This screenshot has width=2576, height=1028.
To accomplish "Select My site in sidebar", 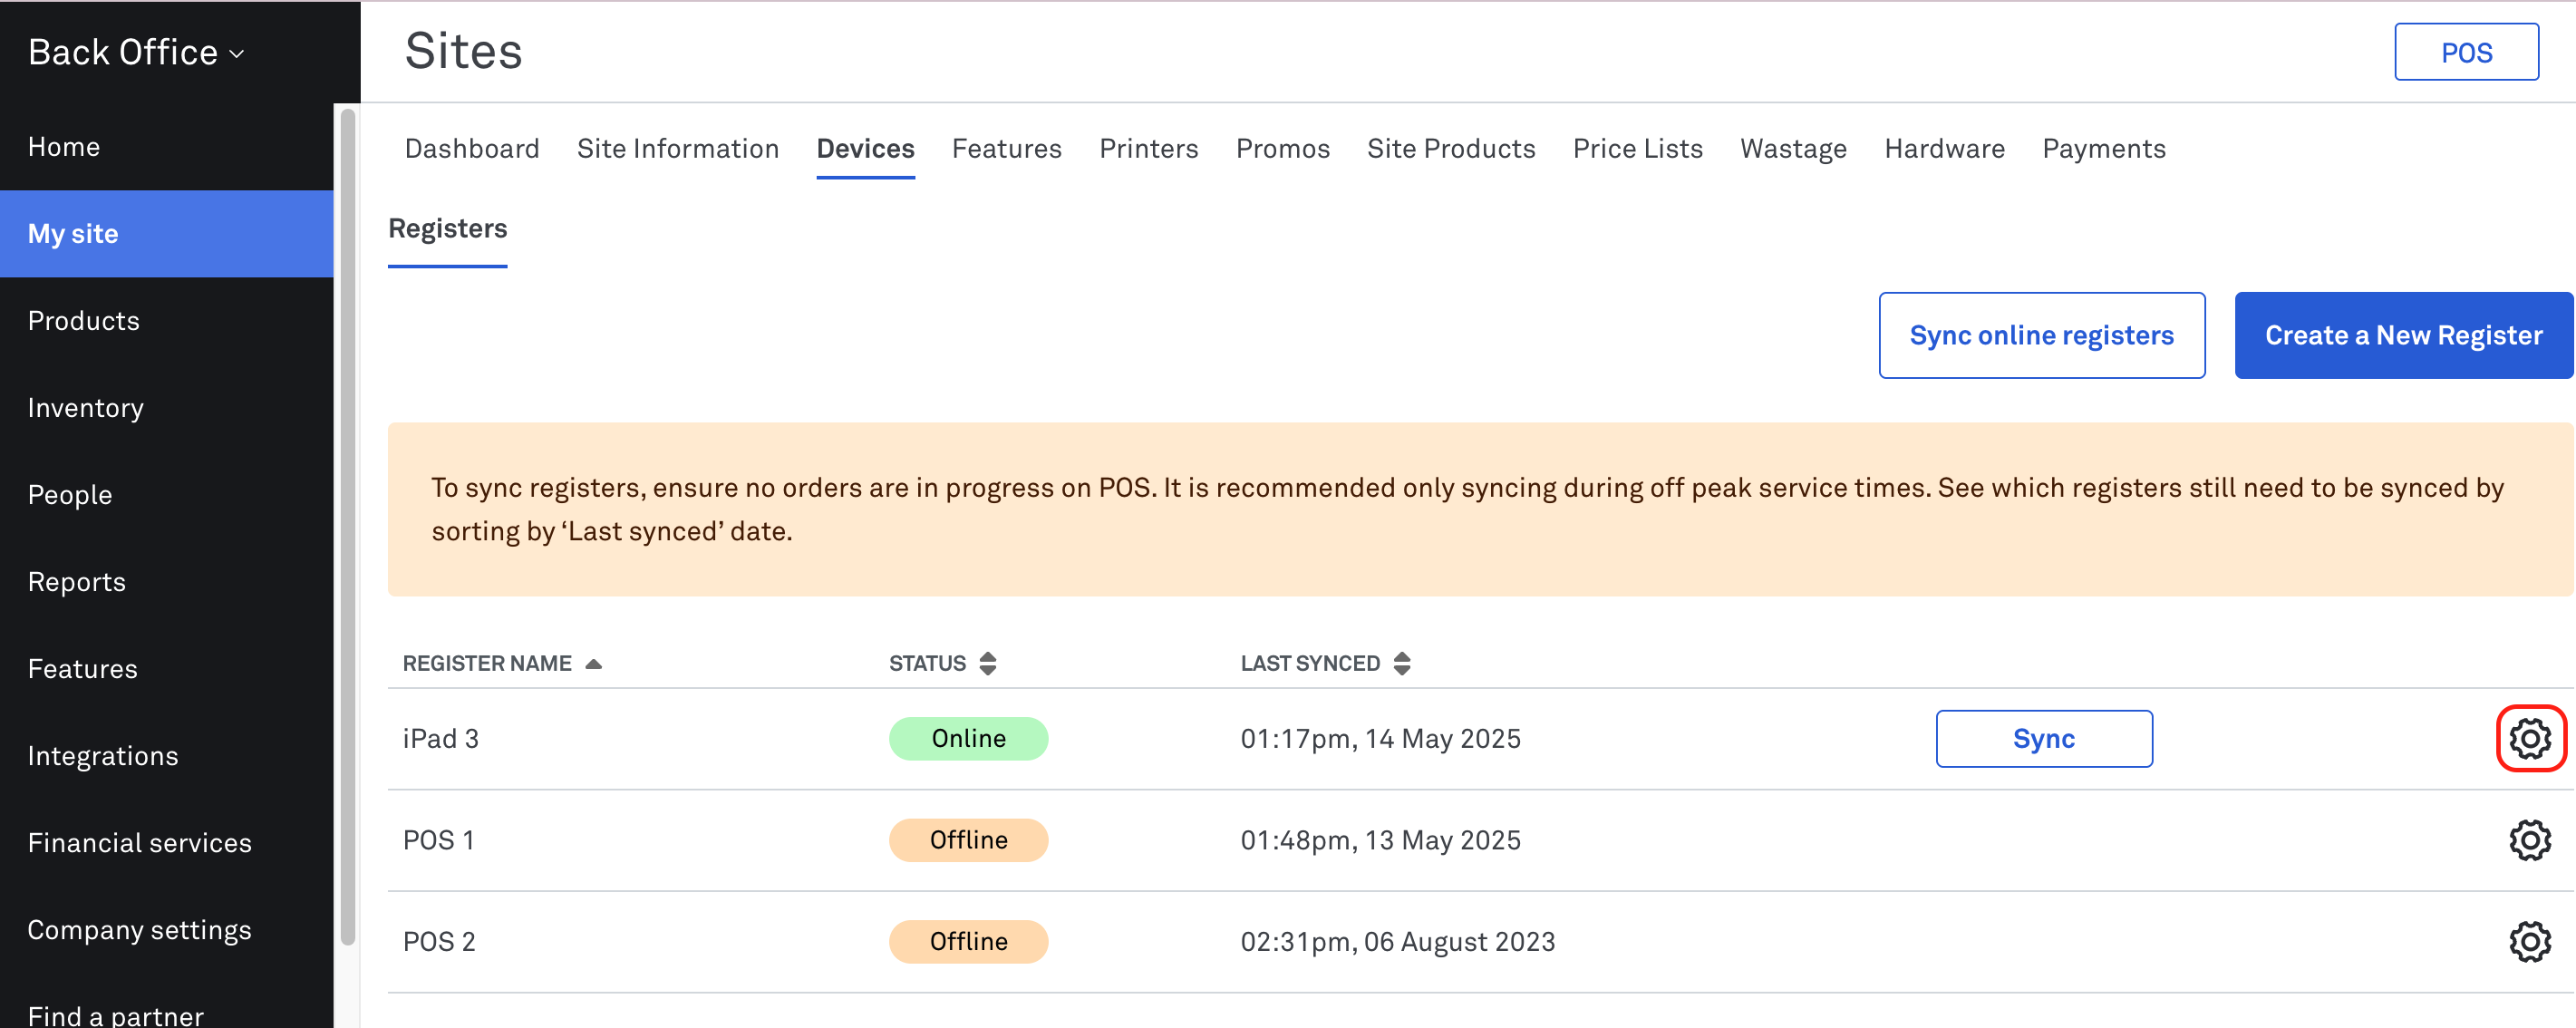I will coord(166,234).
